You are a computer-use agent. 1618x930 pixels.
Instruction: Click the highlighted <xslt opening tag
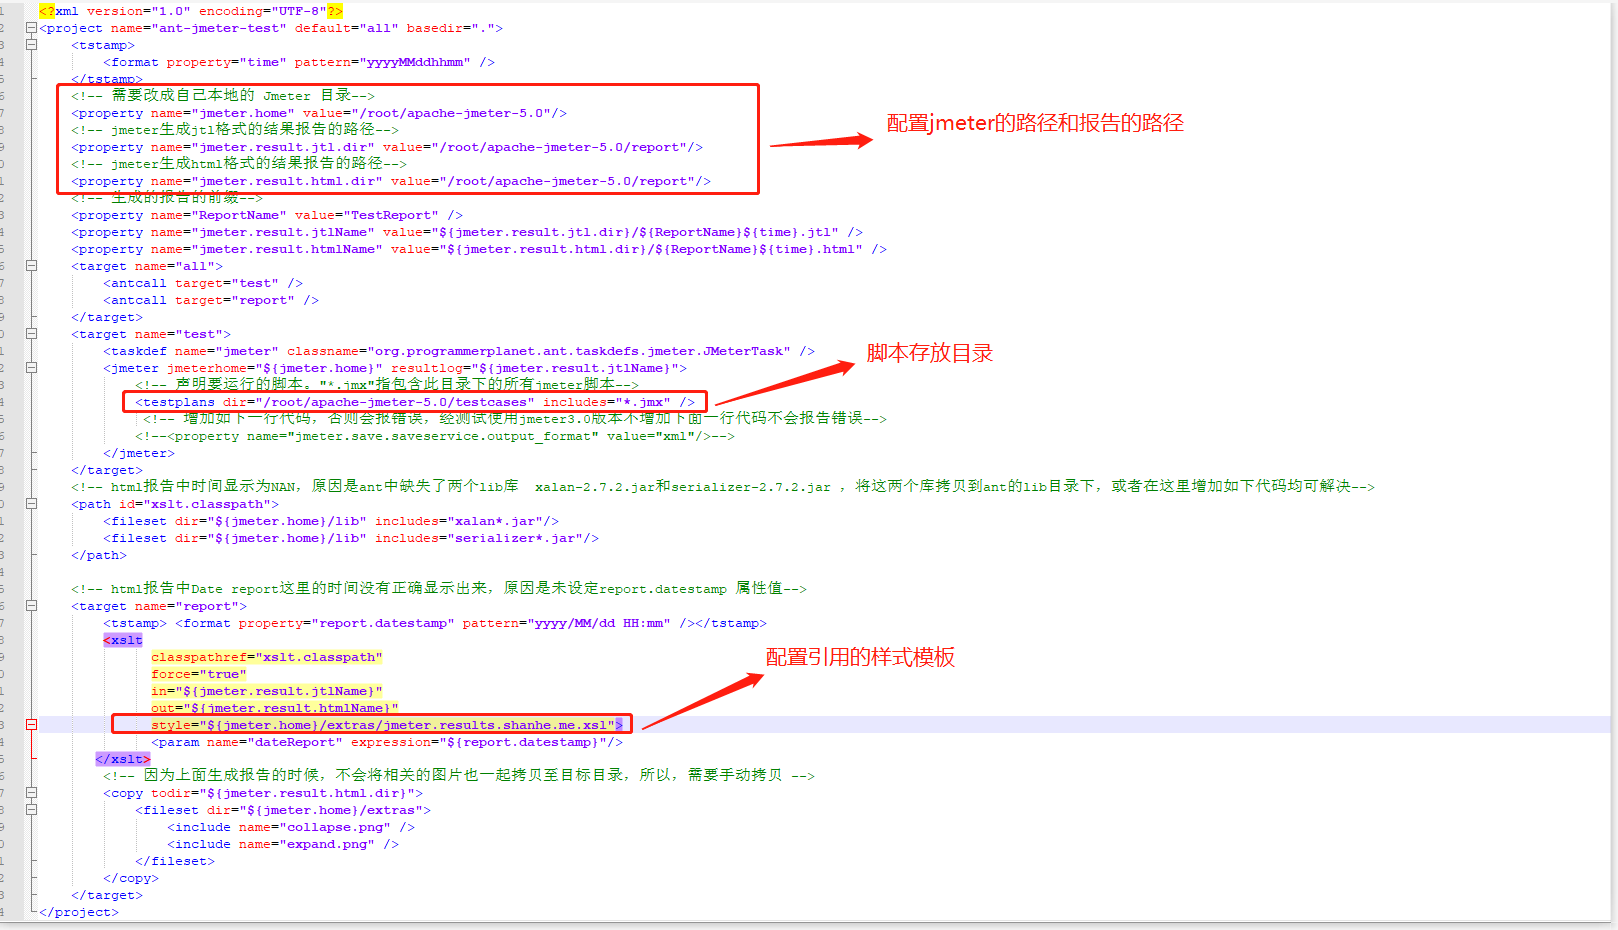tap(123, 640)
